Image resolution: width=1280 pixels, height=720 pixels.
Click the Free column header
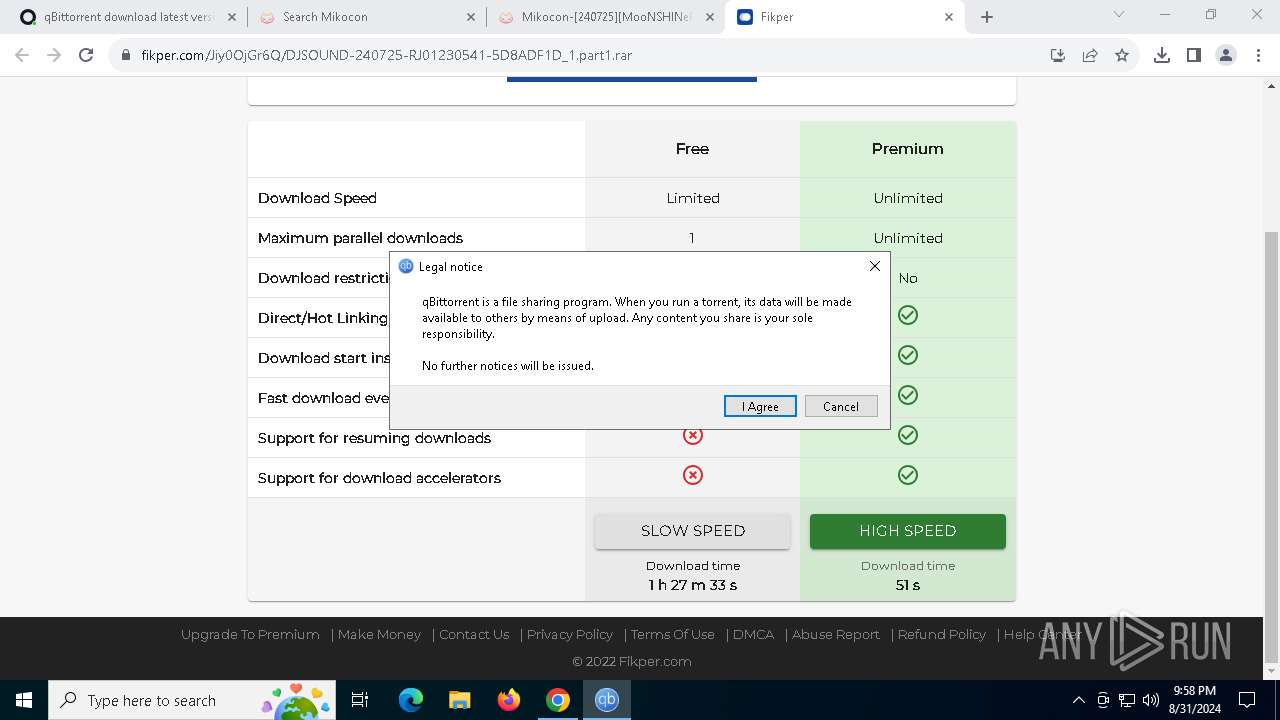click(x=692, y=149)
